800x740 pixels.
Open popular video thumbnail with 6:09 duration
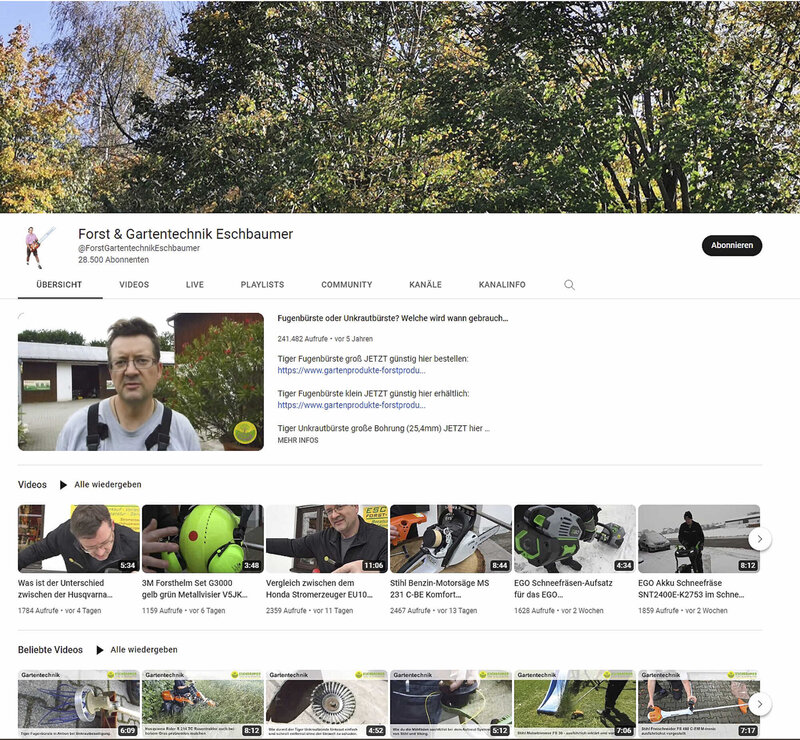click(79, 704)
